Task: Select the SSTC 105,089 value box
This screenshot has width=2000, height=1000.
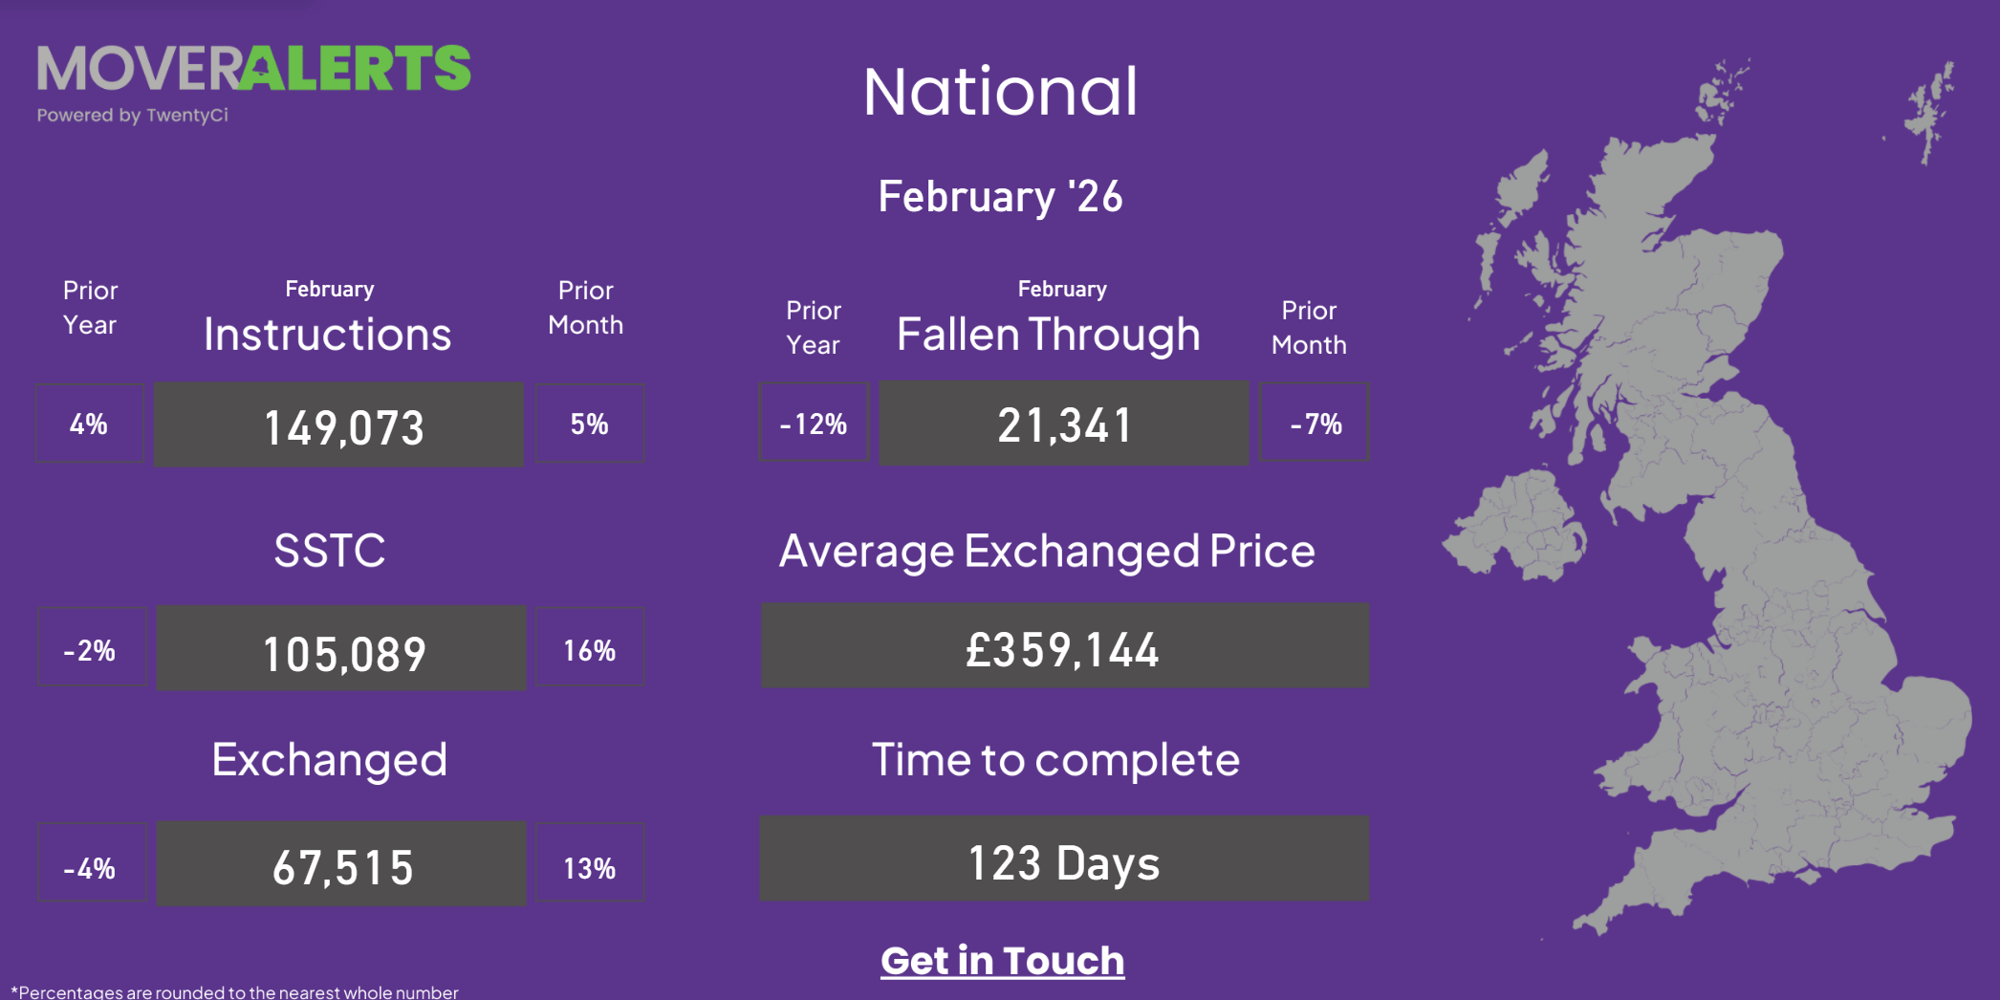Action: 341,649
